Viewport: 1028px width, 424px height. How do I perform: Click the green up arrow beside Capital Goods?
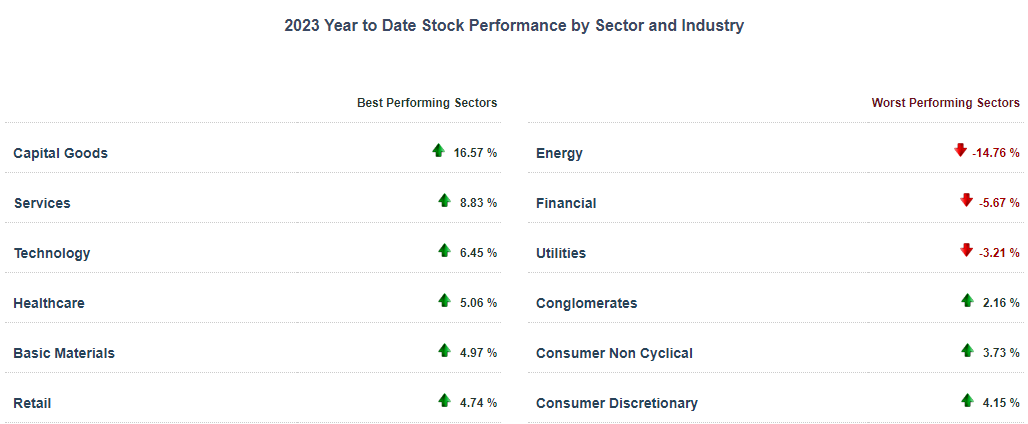pyautogui.click(x=438, y=150)
